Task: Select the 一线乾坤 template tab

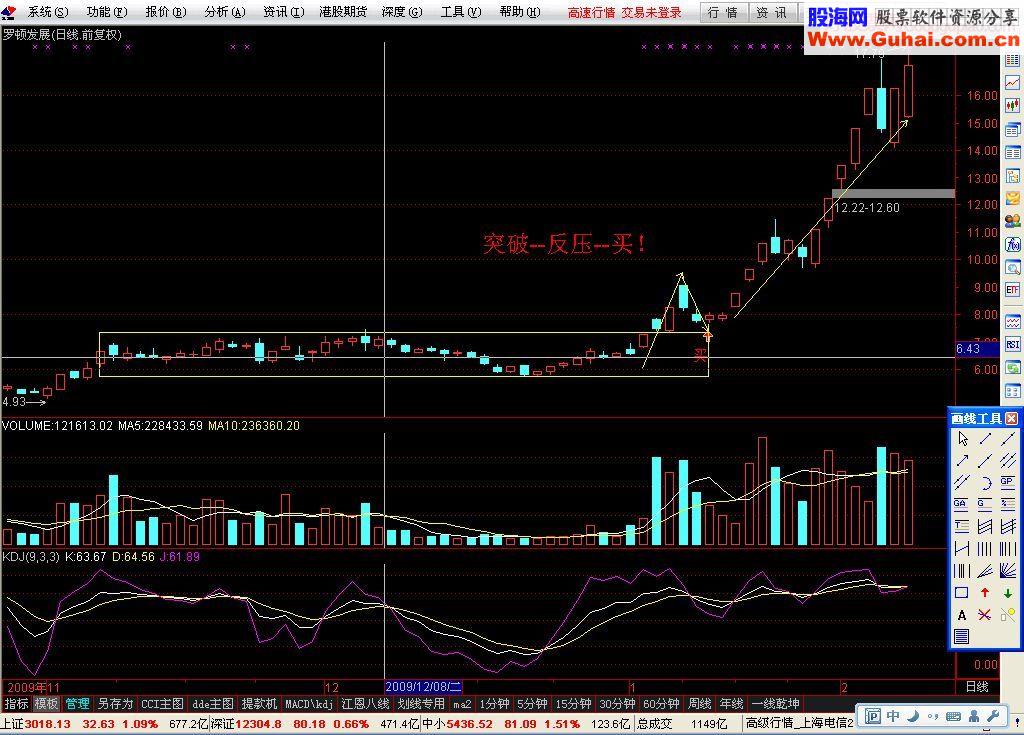Action: [775, 704]
